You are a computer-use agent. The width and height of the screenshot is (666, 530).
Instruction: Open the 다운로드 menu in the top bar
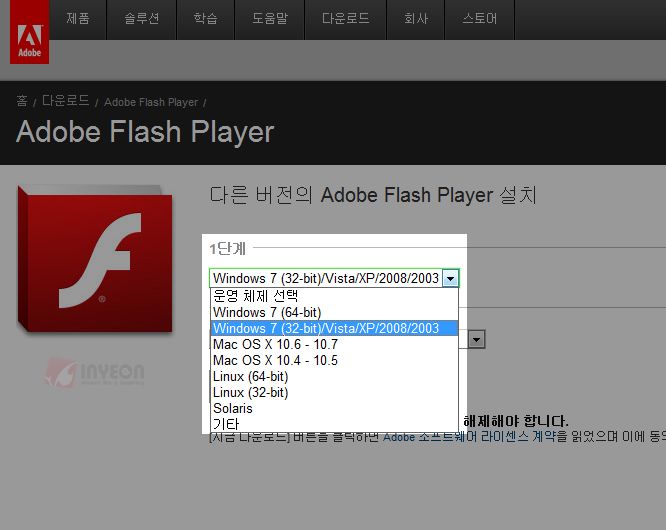(x=345, y=19)
